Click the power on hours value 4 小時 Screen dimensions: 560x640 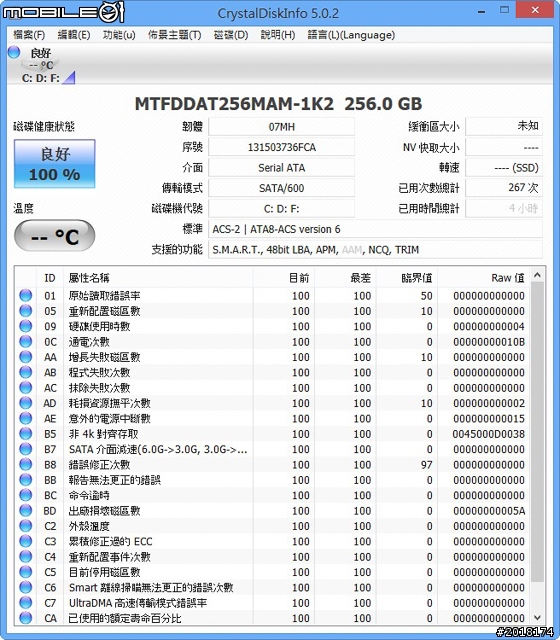click(x=504, y=209)
